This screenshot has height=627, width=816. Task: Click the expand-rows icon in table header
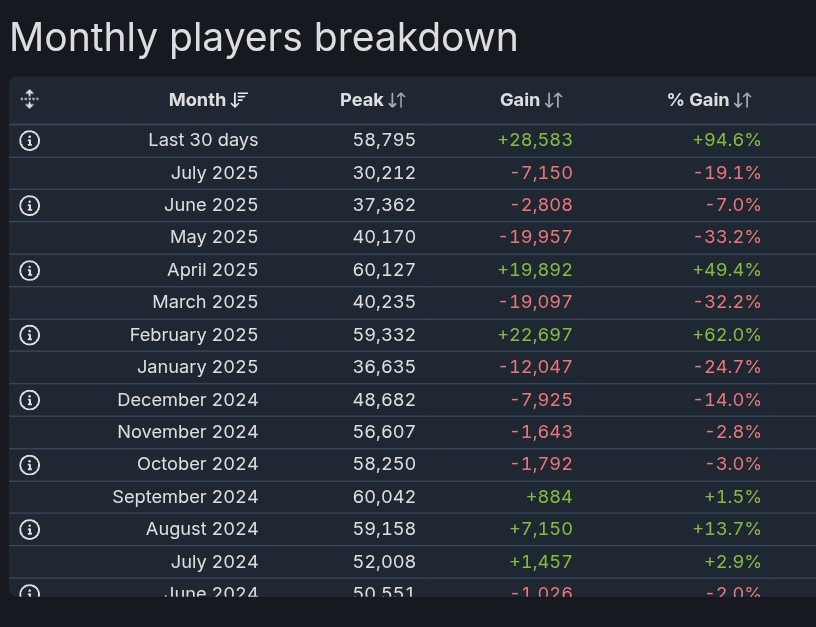point(29,99)
